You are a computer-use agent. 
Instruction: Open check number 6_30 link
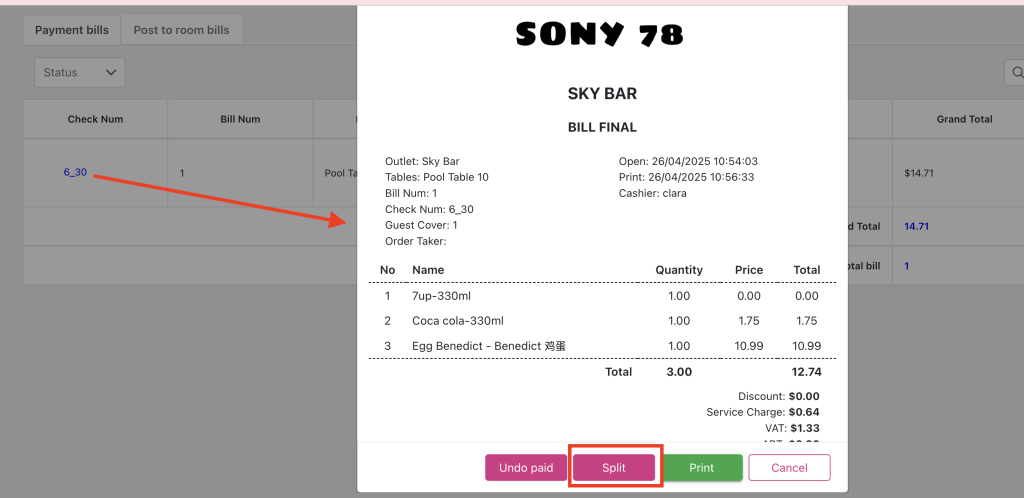click(x=75, y=172)
